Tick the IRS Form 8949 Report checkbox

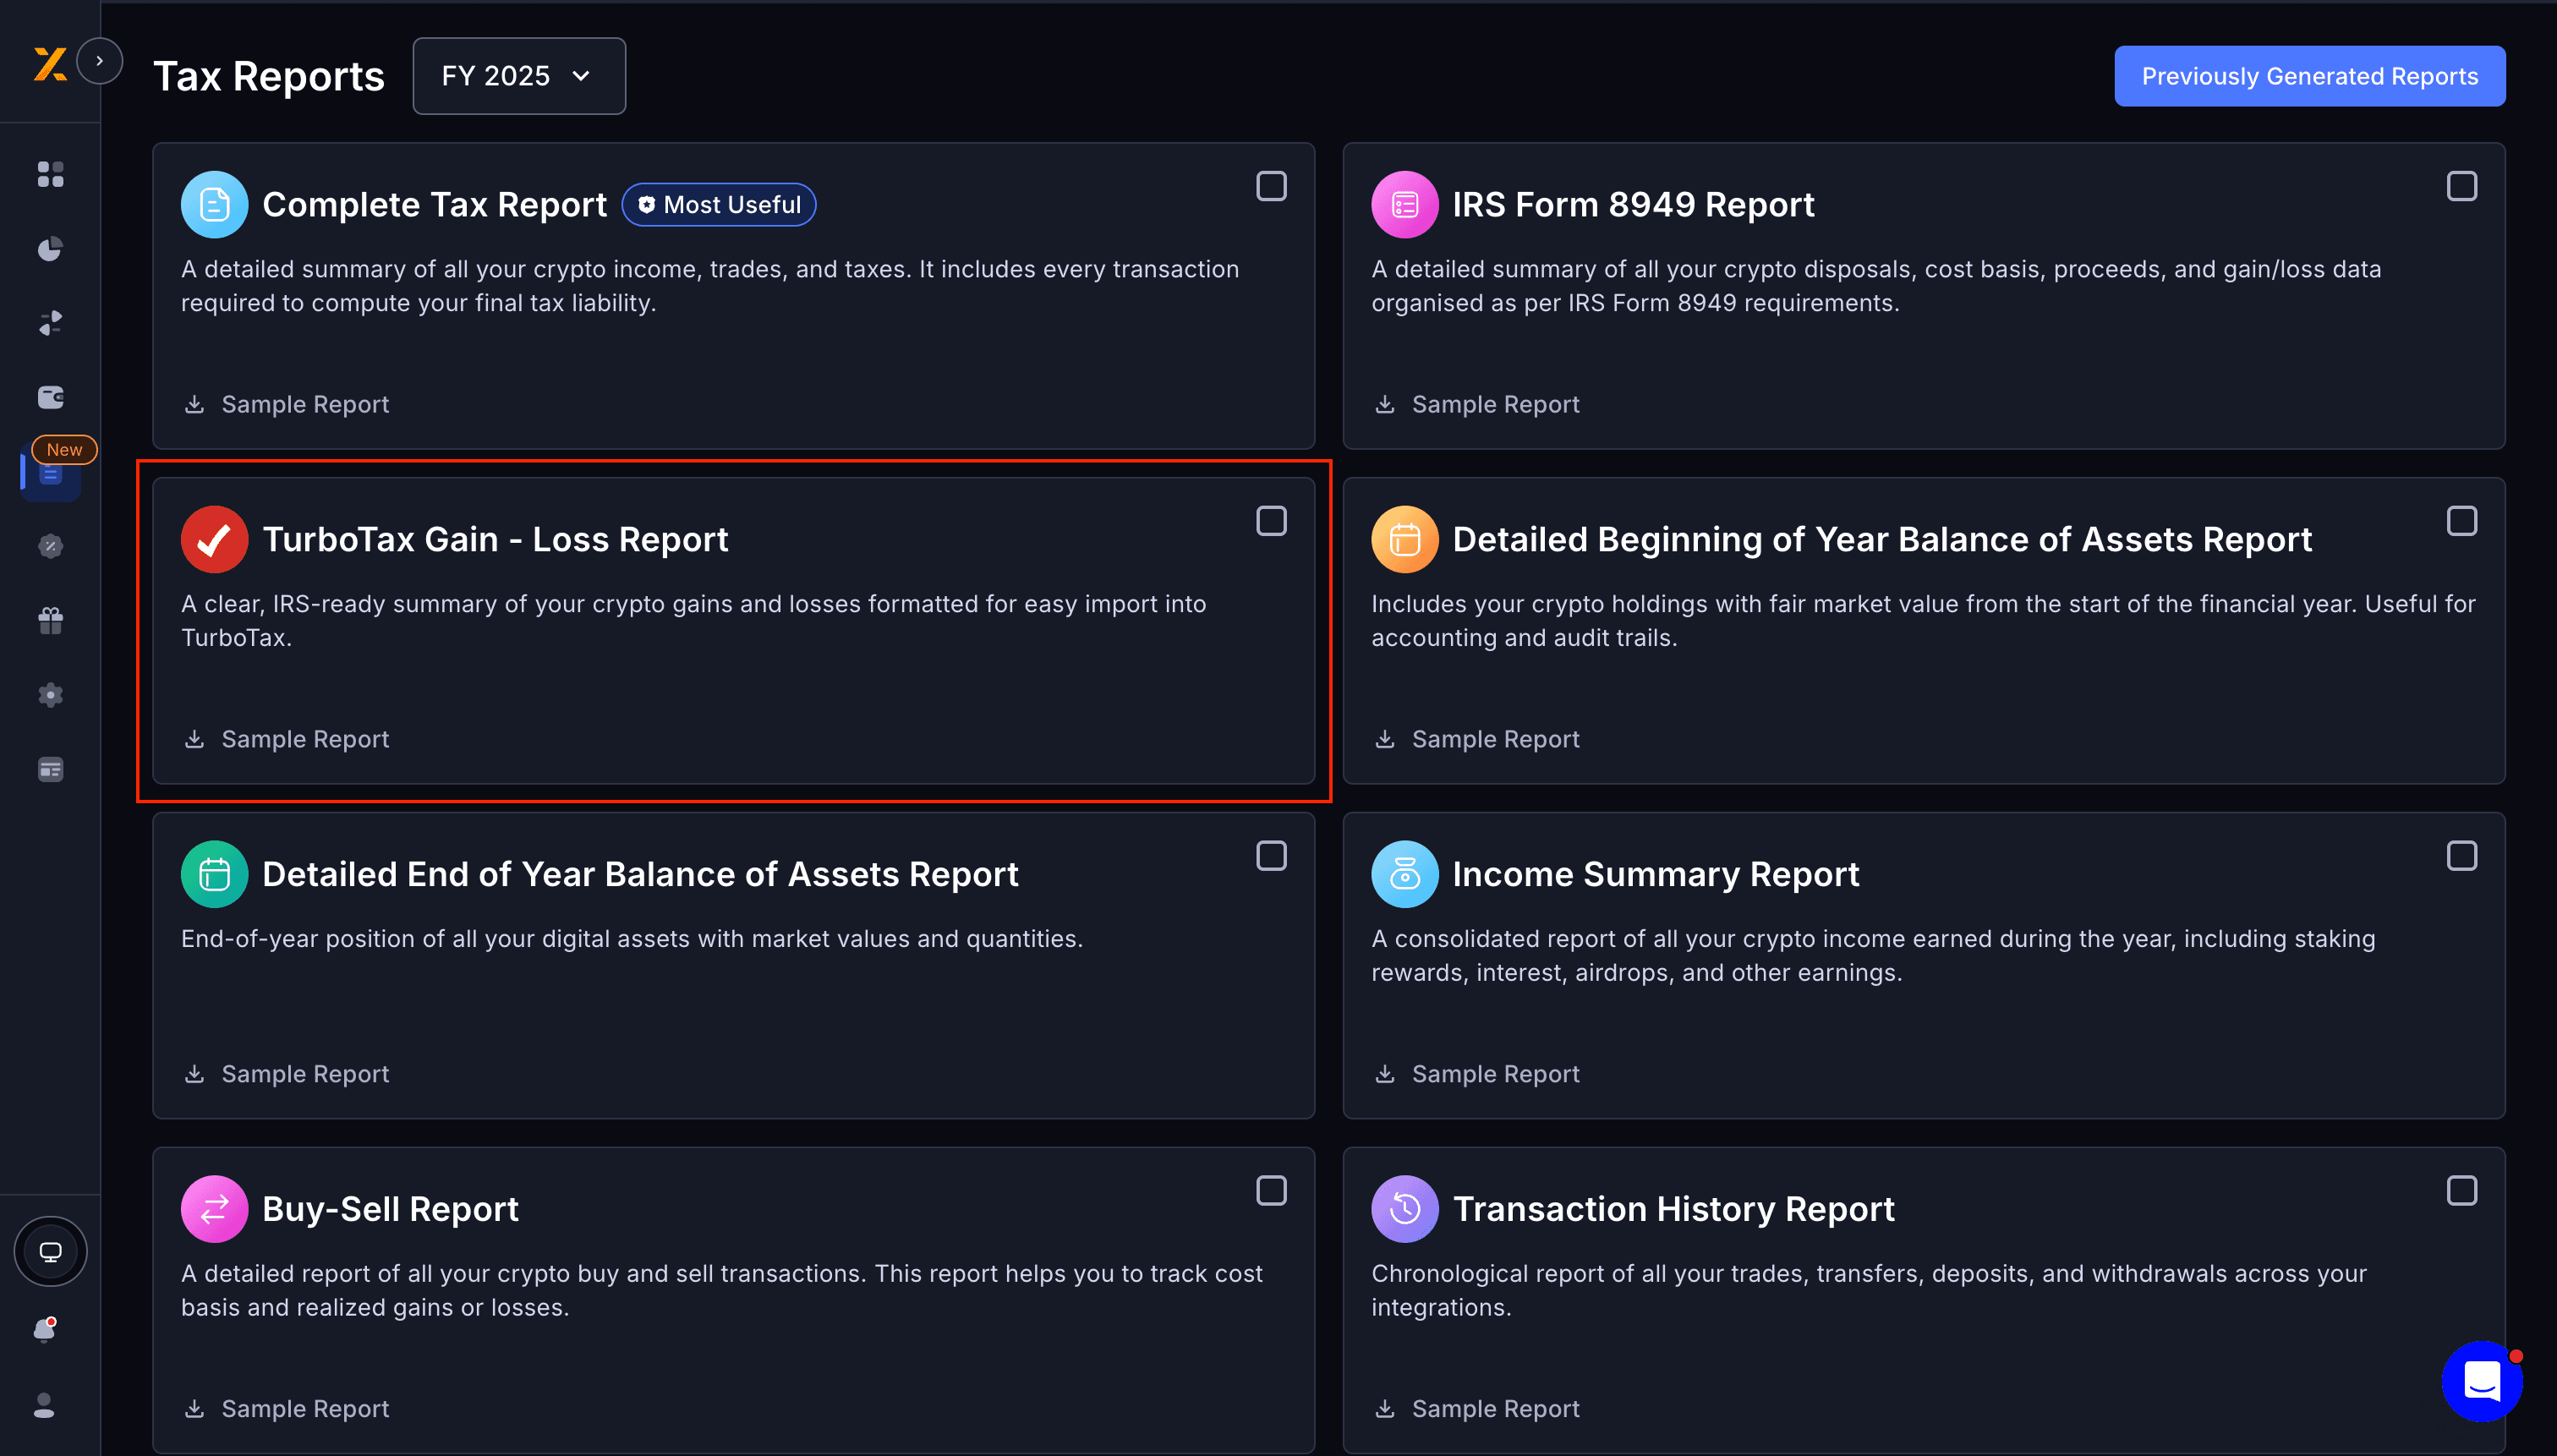click(x=2461, y=186)
